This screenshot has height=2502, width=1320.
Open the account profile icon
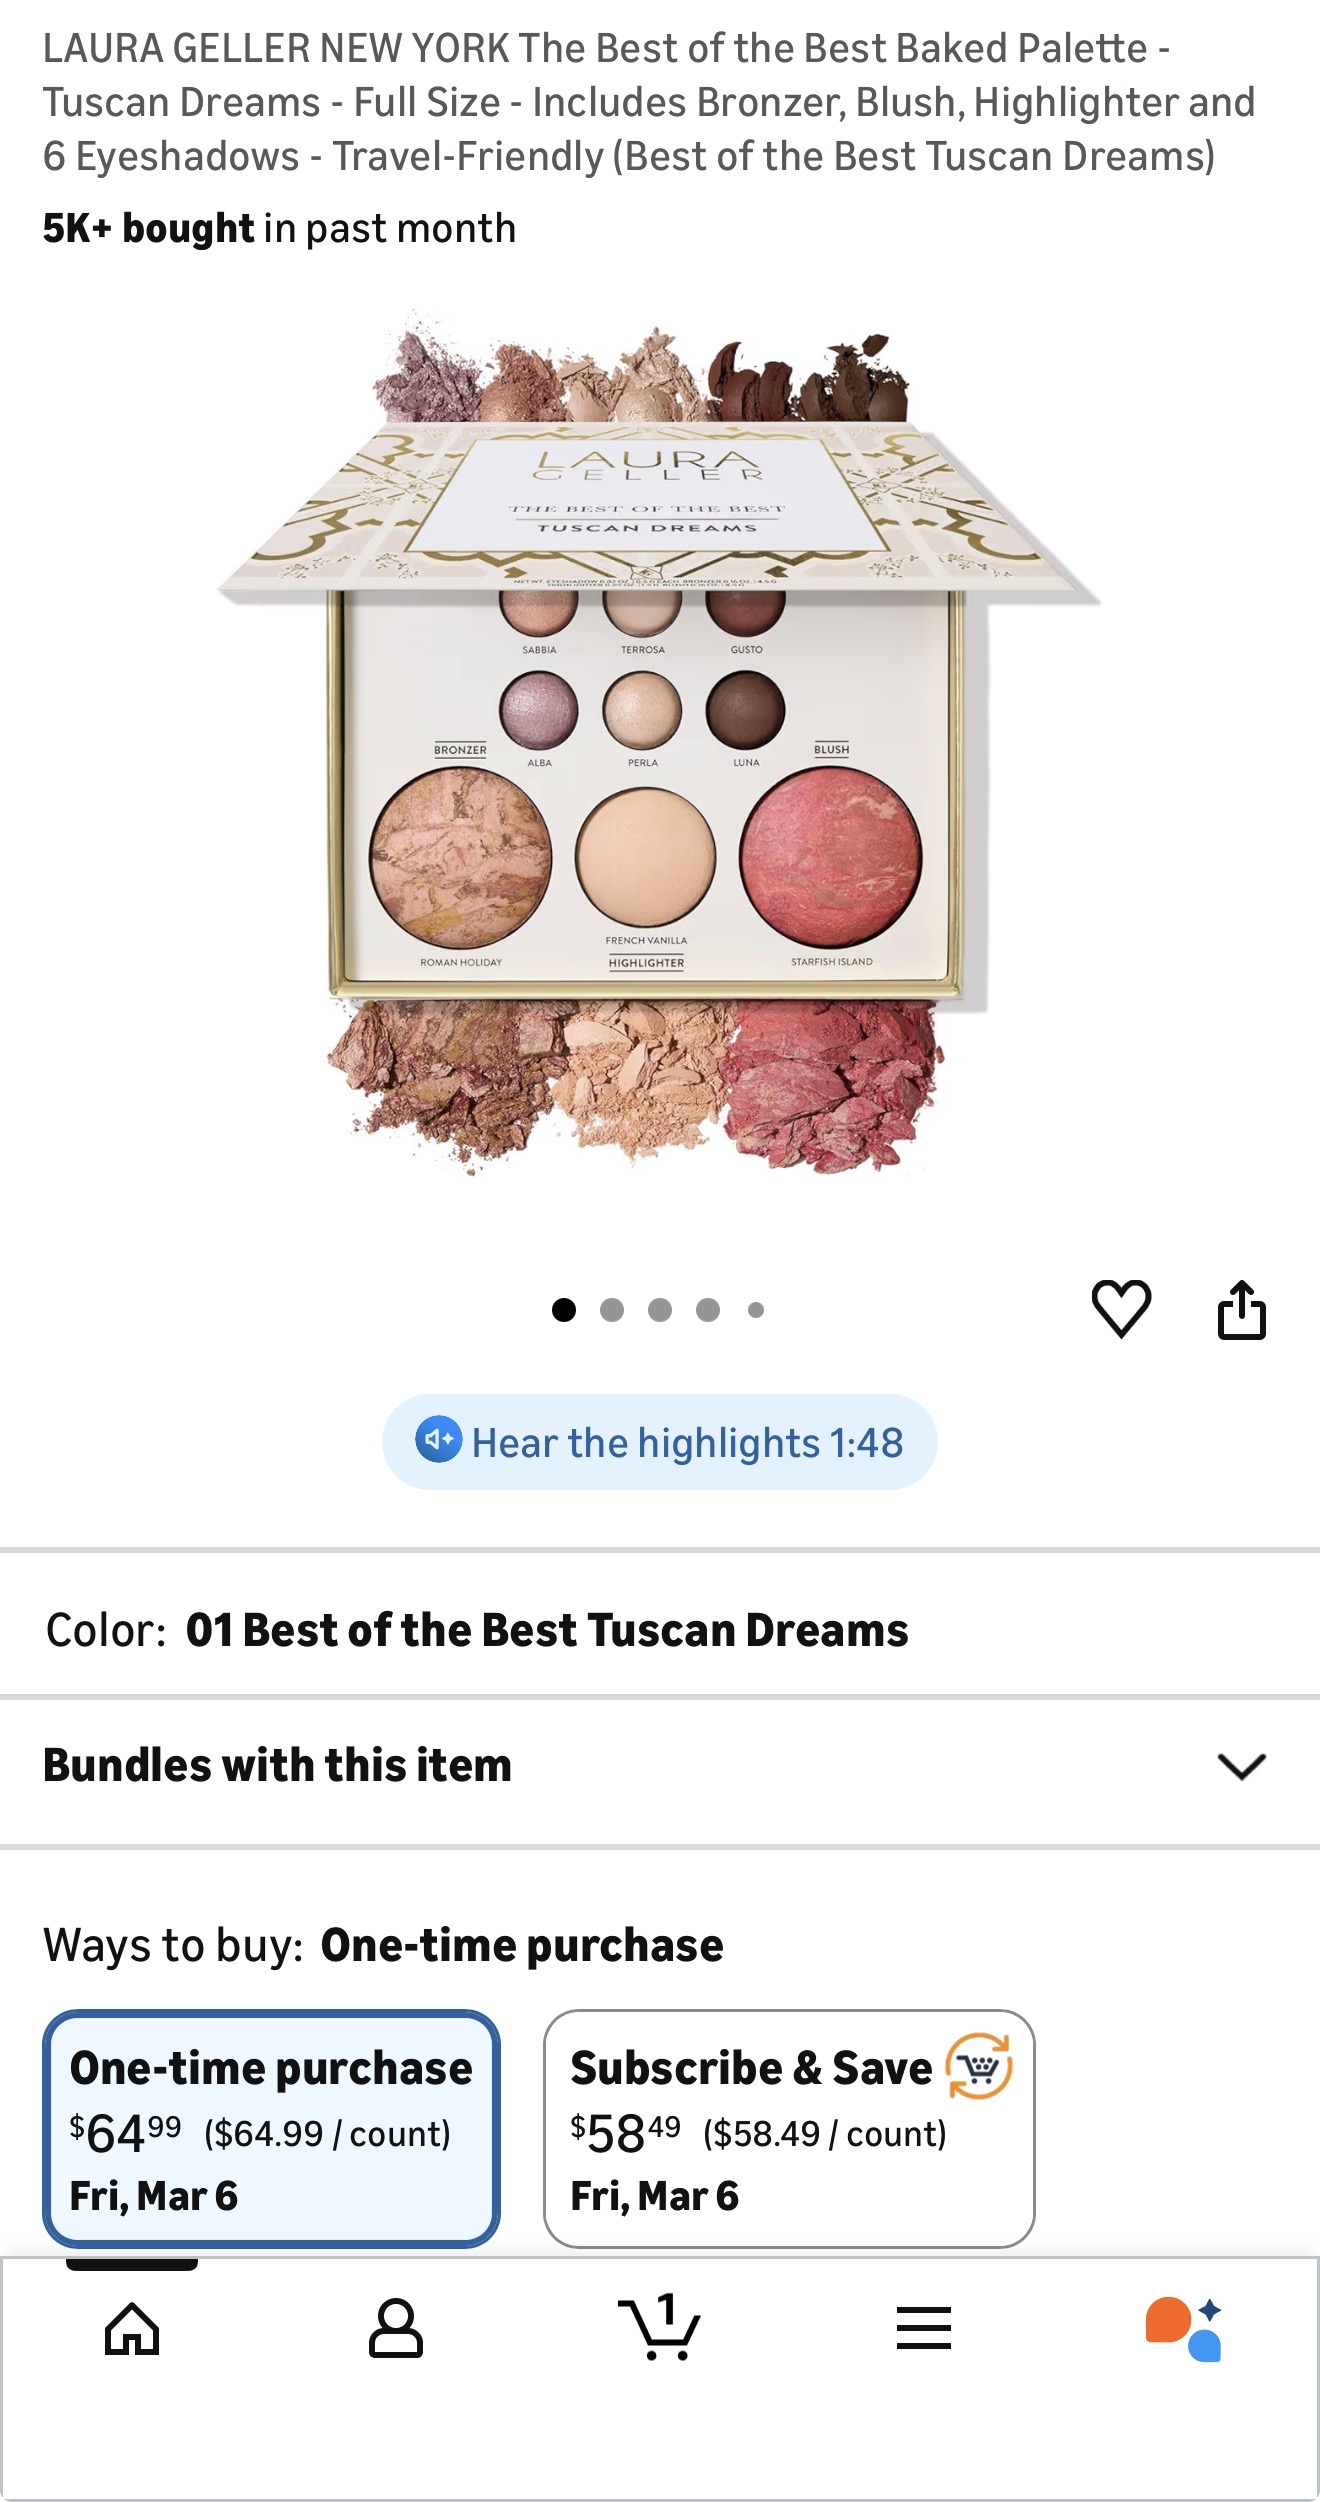396,2328
